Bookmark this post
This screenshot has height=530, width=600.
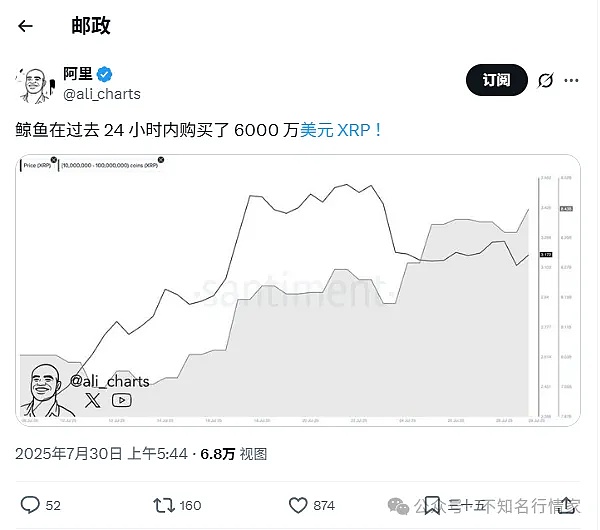click(432, 505)
